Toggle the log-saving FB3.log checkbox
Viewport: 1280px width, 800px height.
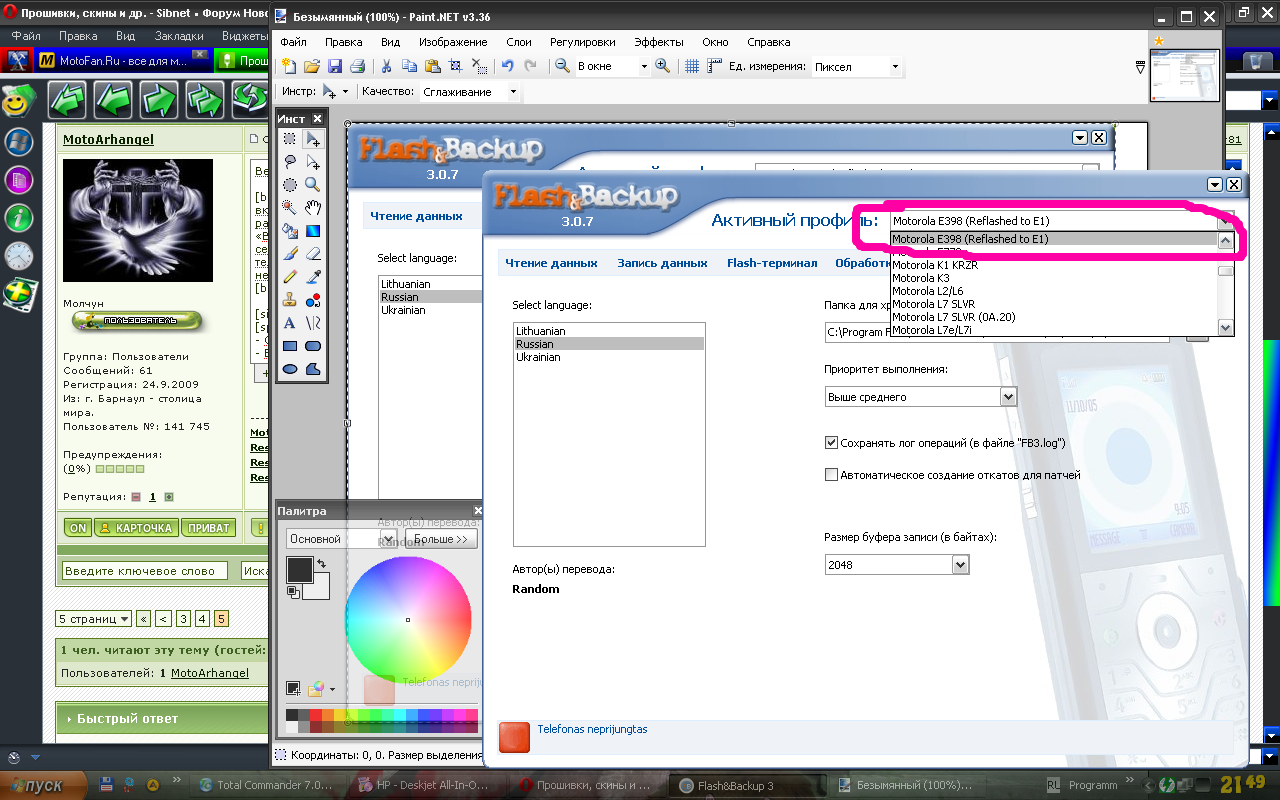(x=831, y=443)
